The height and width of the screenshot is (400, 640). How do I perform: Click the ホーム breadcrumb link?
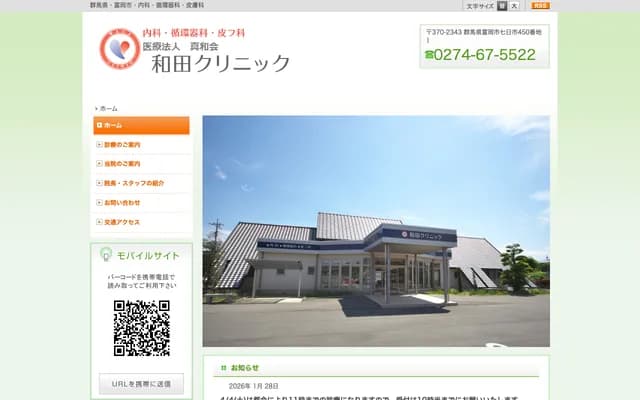coord(109,109)
